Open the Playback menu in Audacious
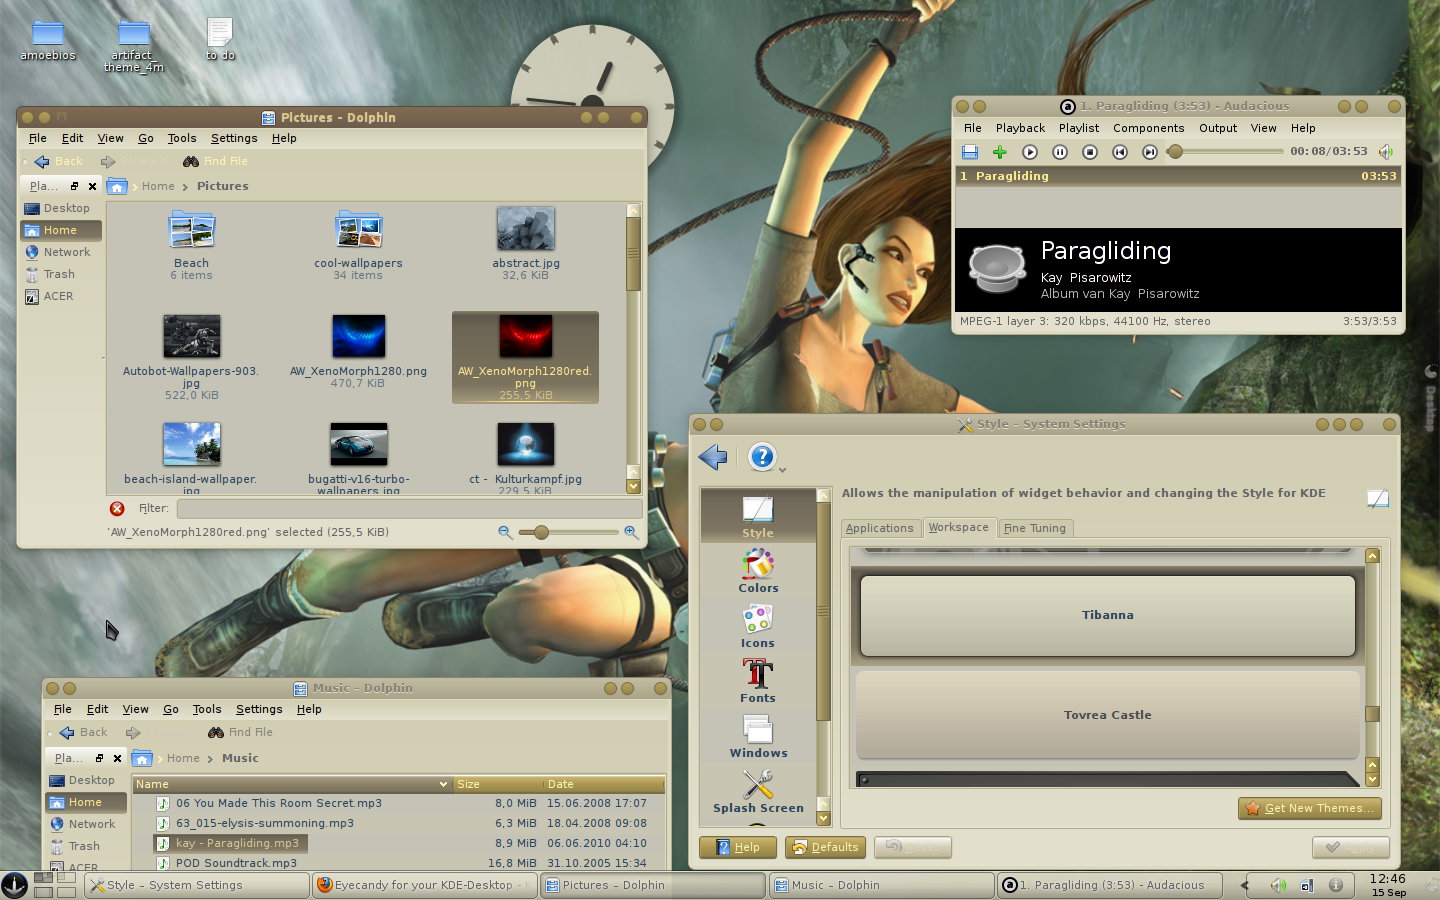This screenshot has height=900, width=1440. (1020, 128)
